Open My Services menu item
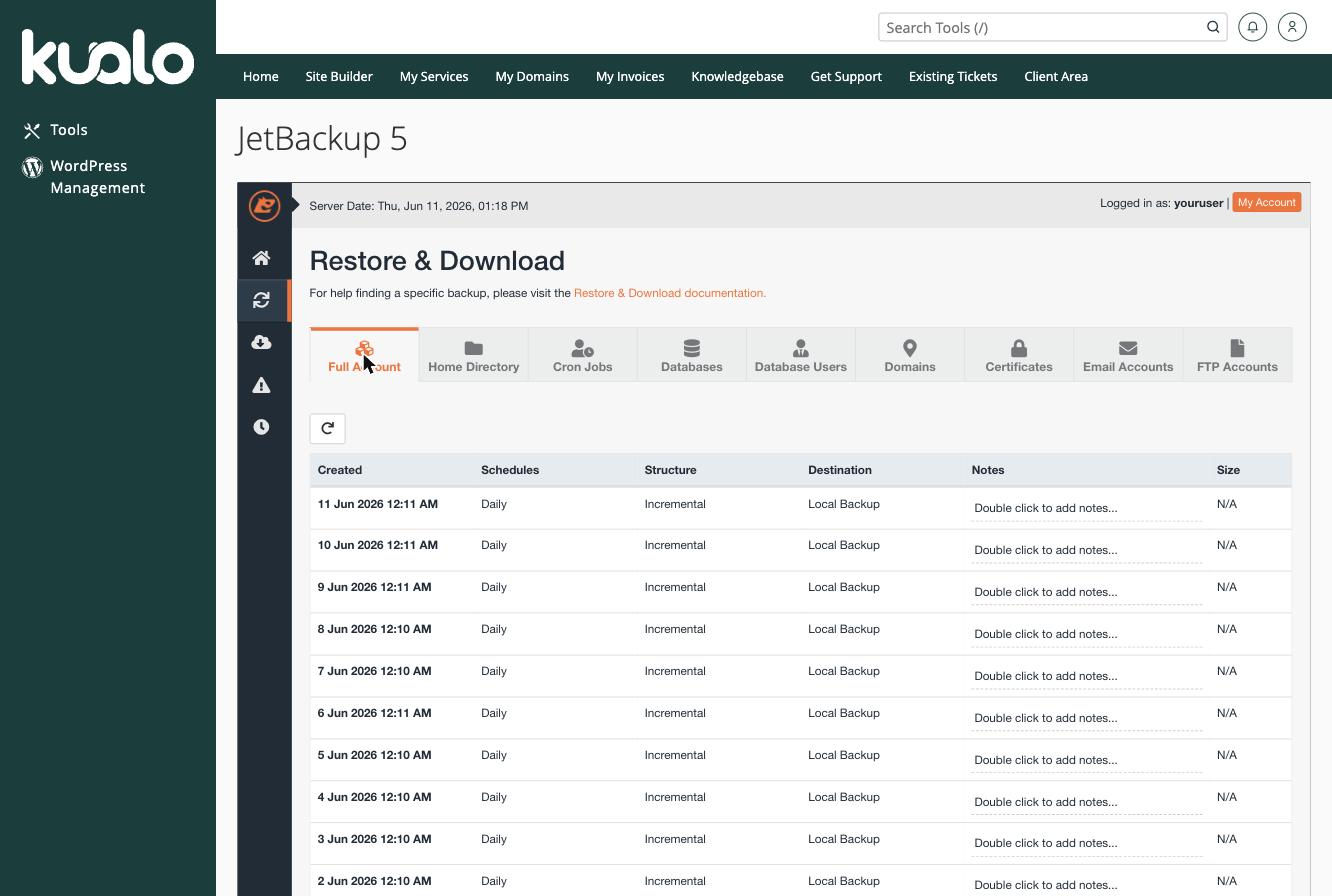 434,76
